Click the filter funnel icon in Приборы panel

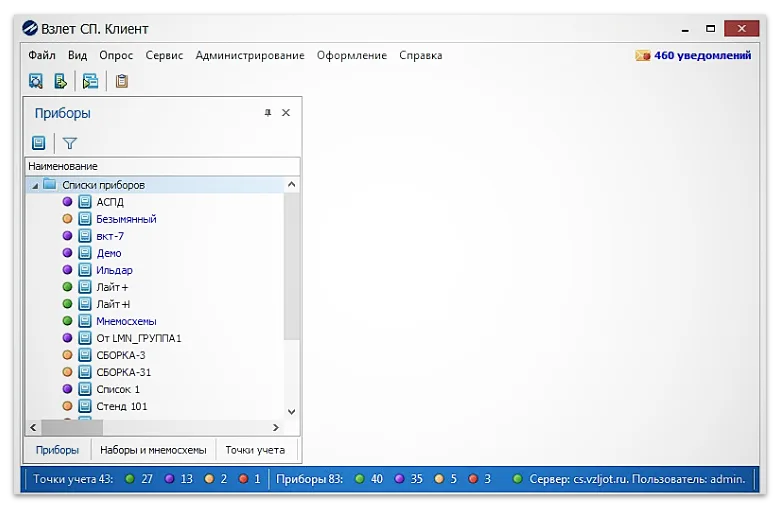coord(69,143)
